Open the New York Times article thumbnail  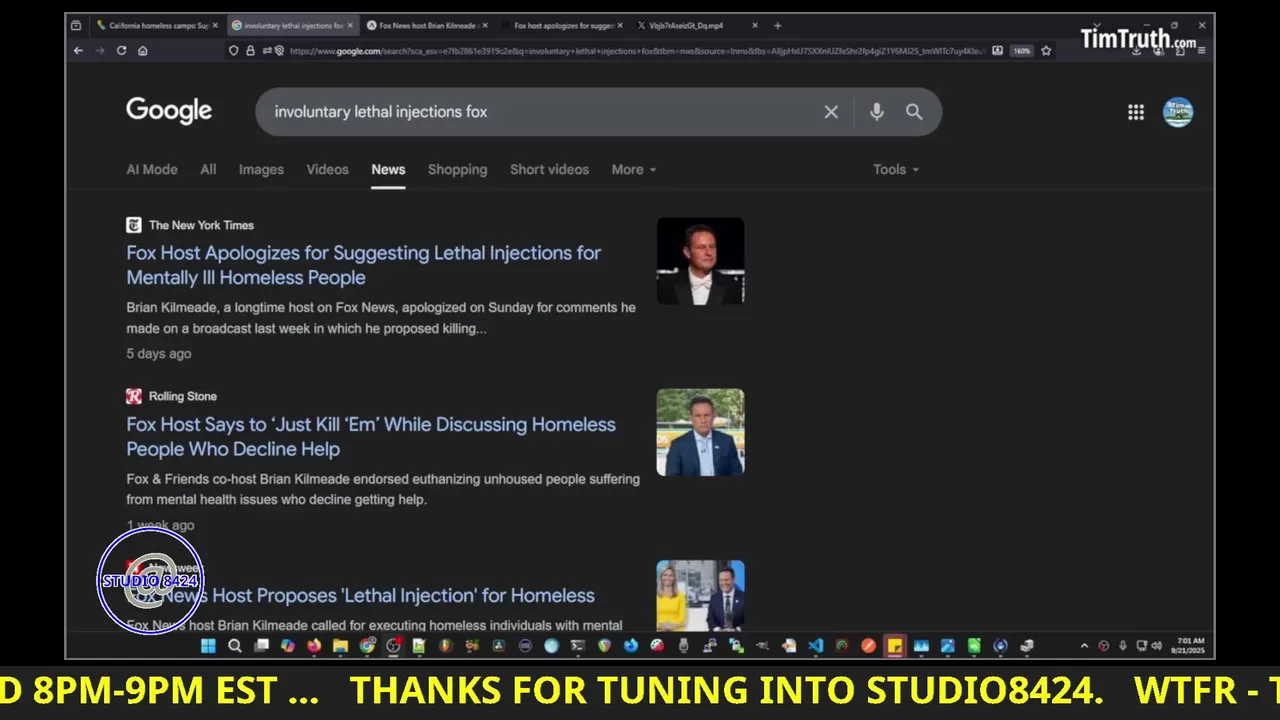(x=700, y=261)
